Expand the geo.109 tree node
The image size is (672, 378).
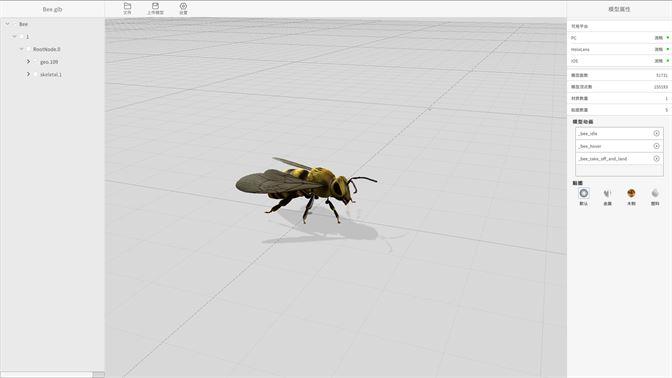point(28,62)
